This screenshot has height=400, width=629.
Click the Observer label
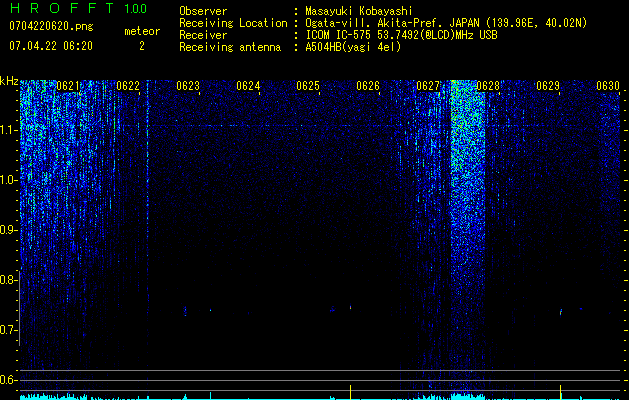pyautogui.click(x=203, y=11)
